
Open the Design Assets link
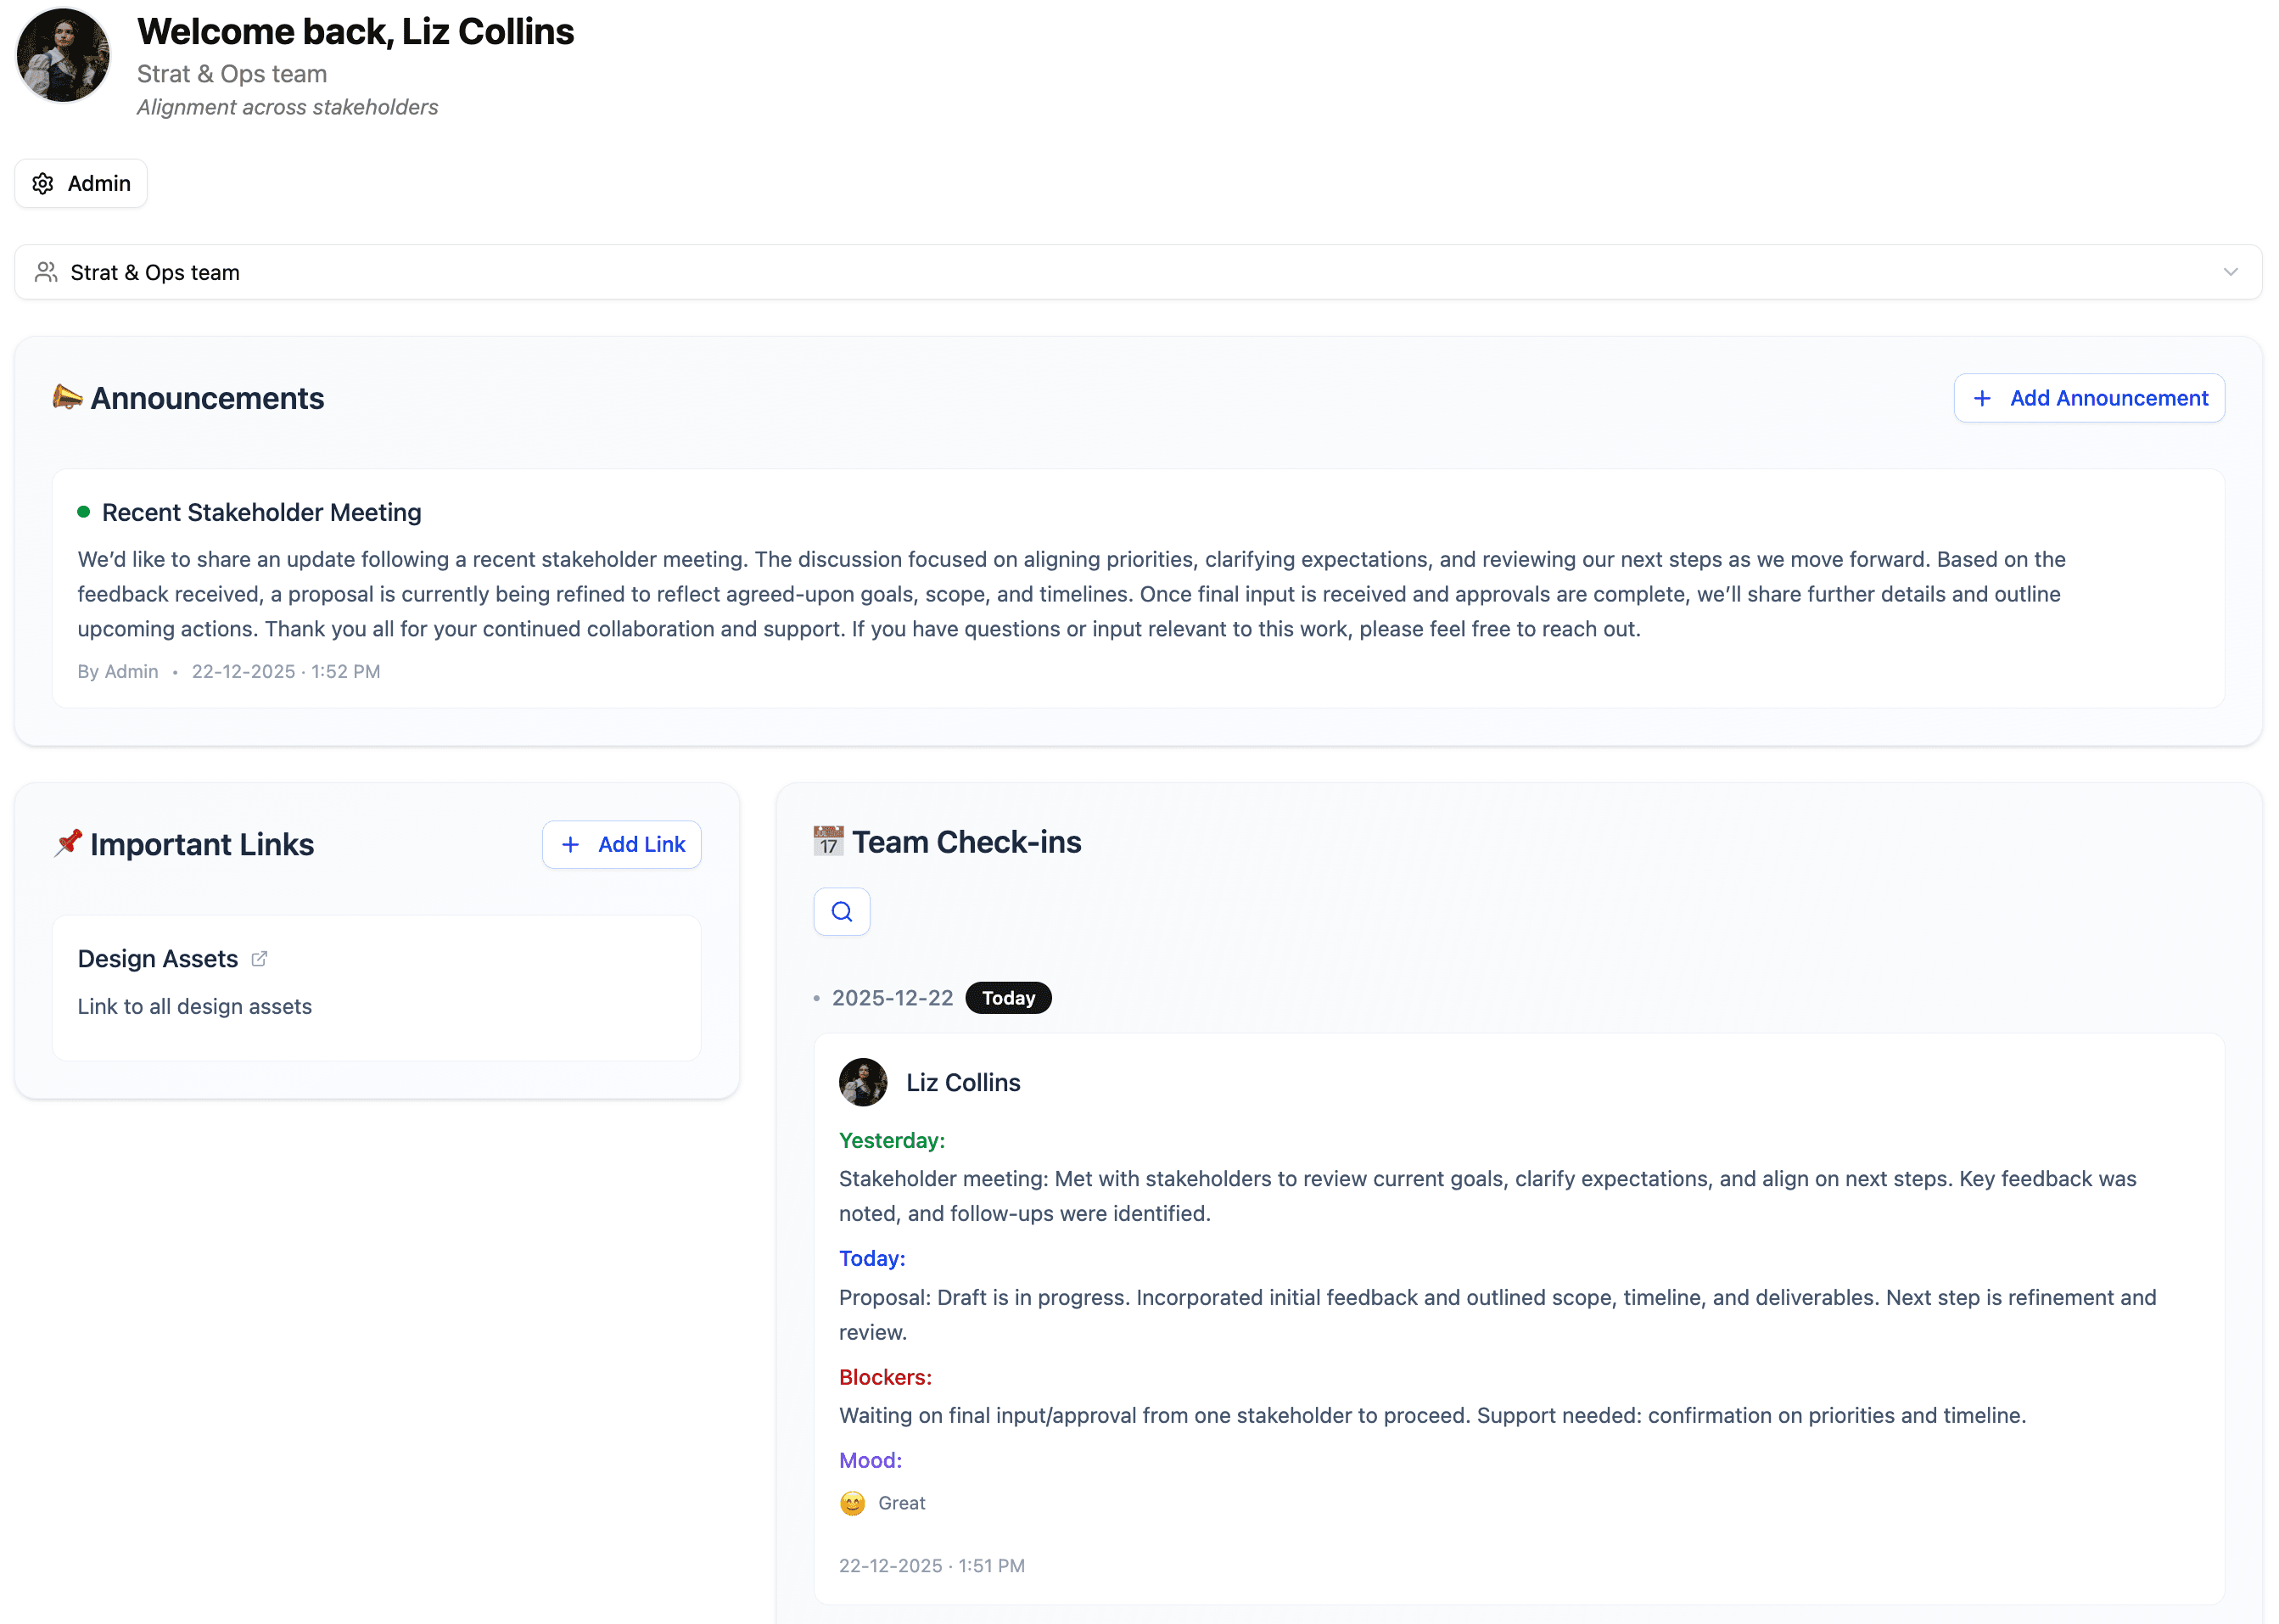pyautogui.click(x=158, y=959)
